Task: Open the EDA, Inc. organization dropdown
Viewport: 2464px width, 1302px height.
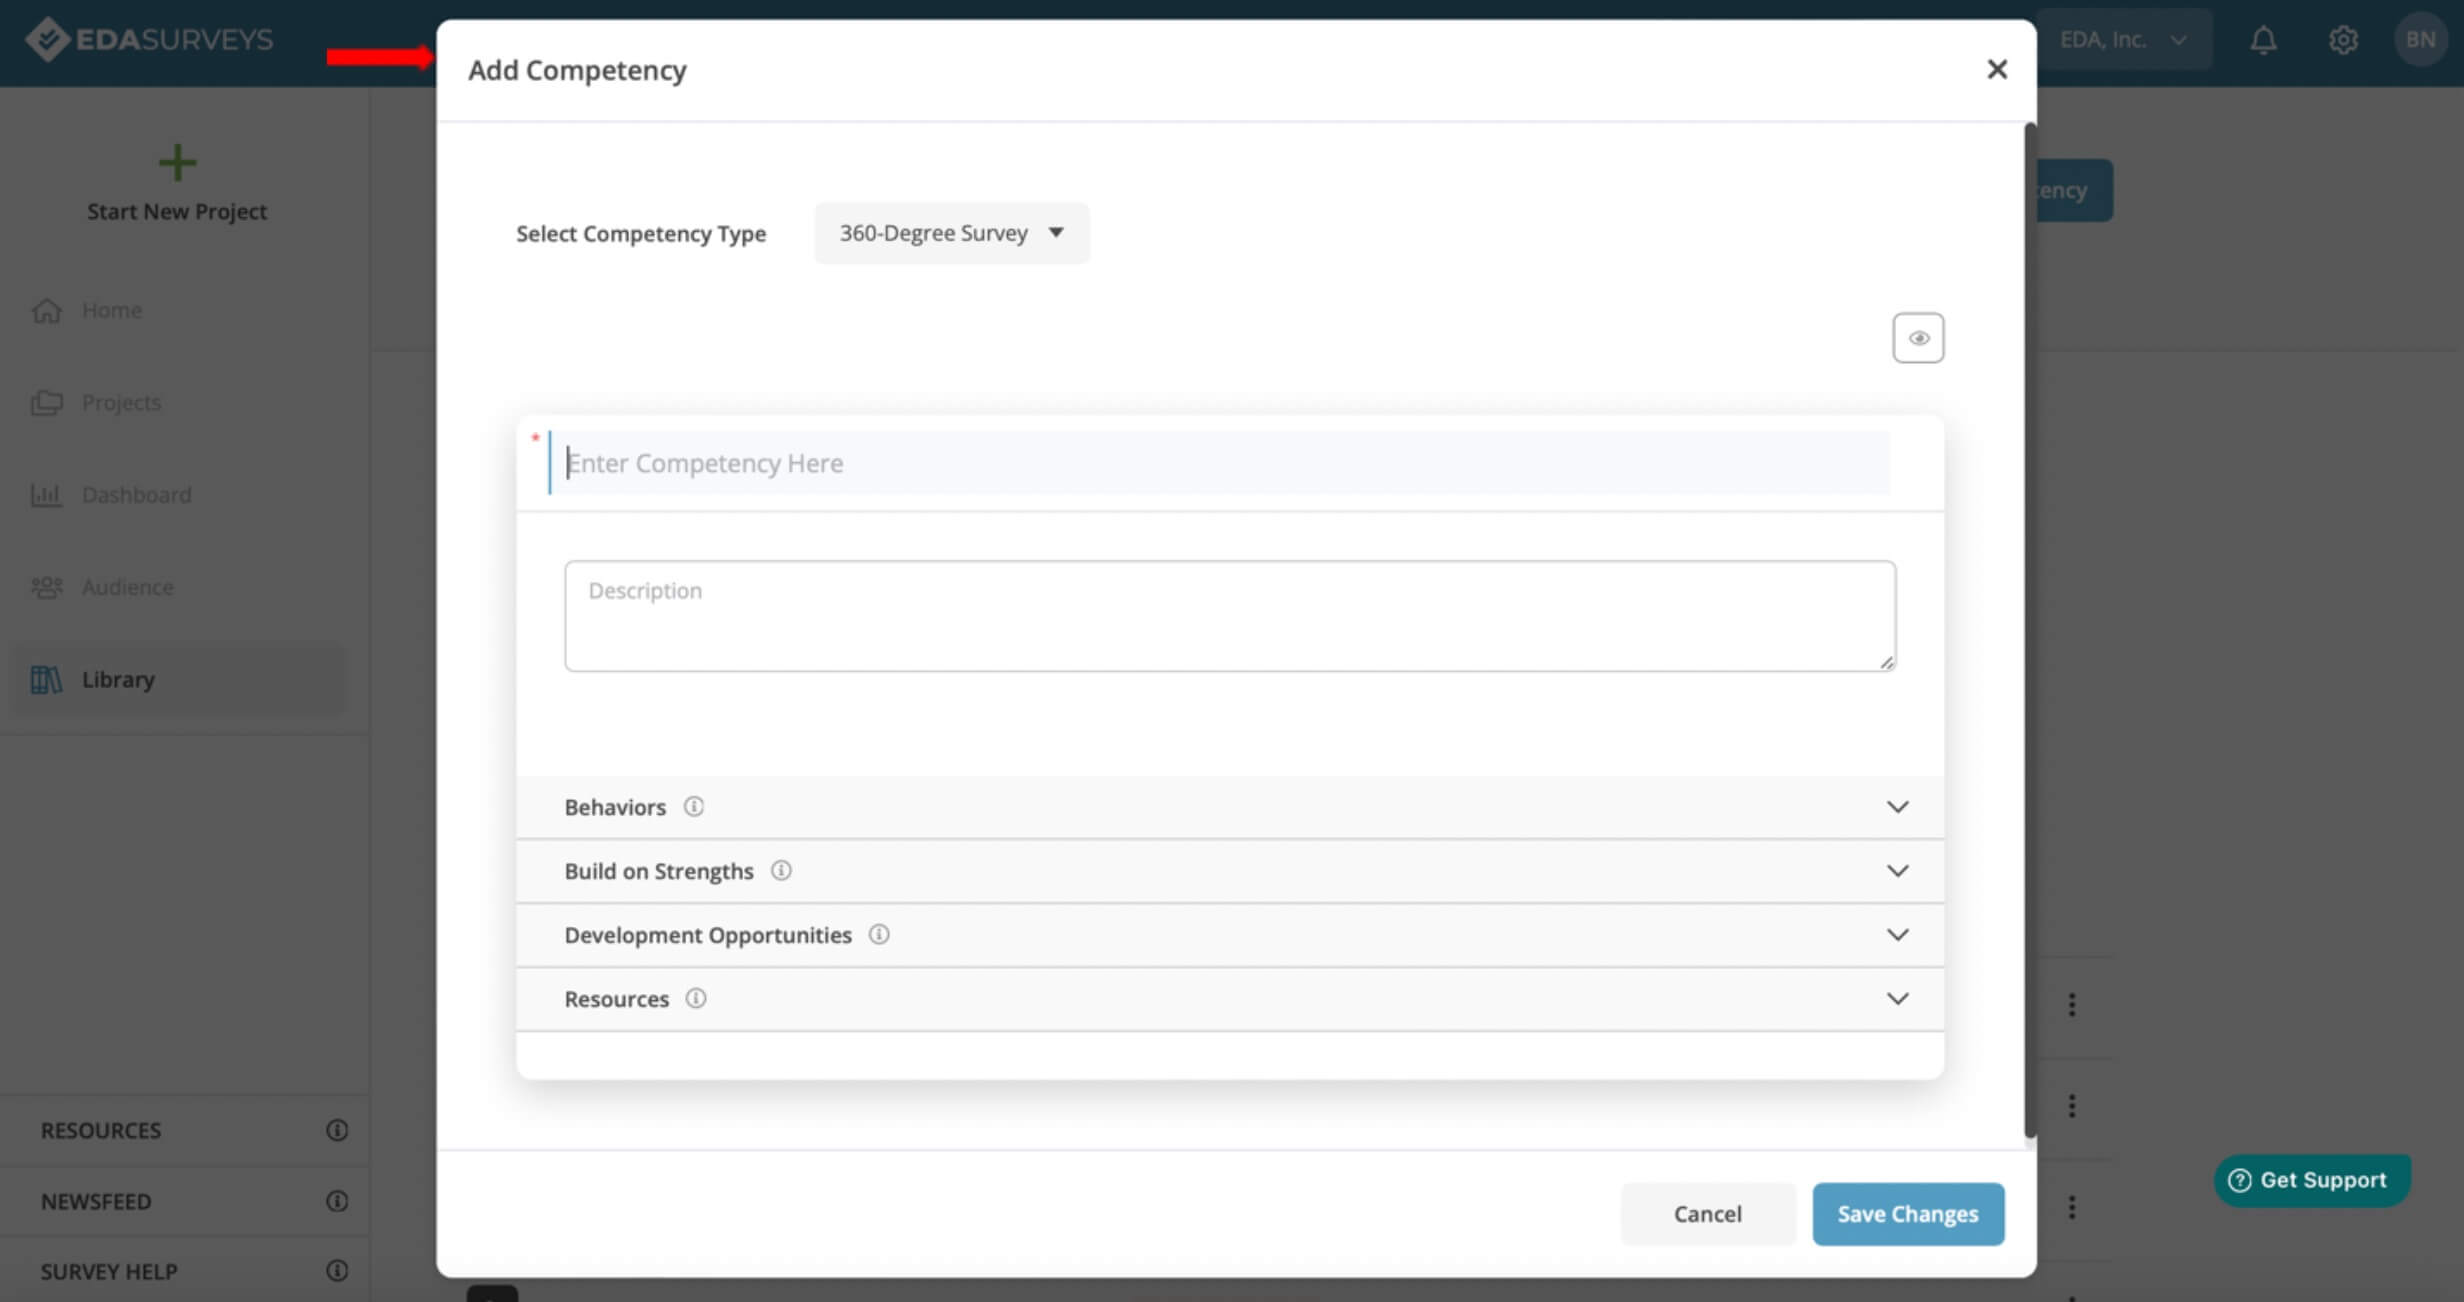Action: pos(2123,39)
